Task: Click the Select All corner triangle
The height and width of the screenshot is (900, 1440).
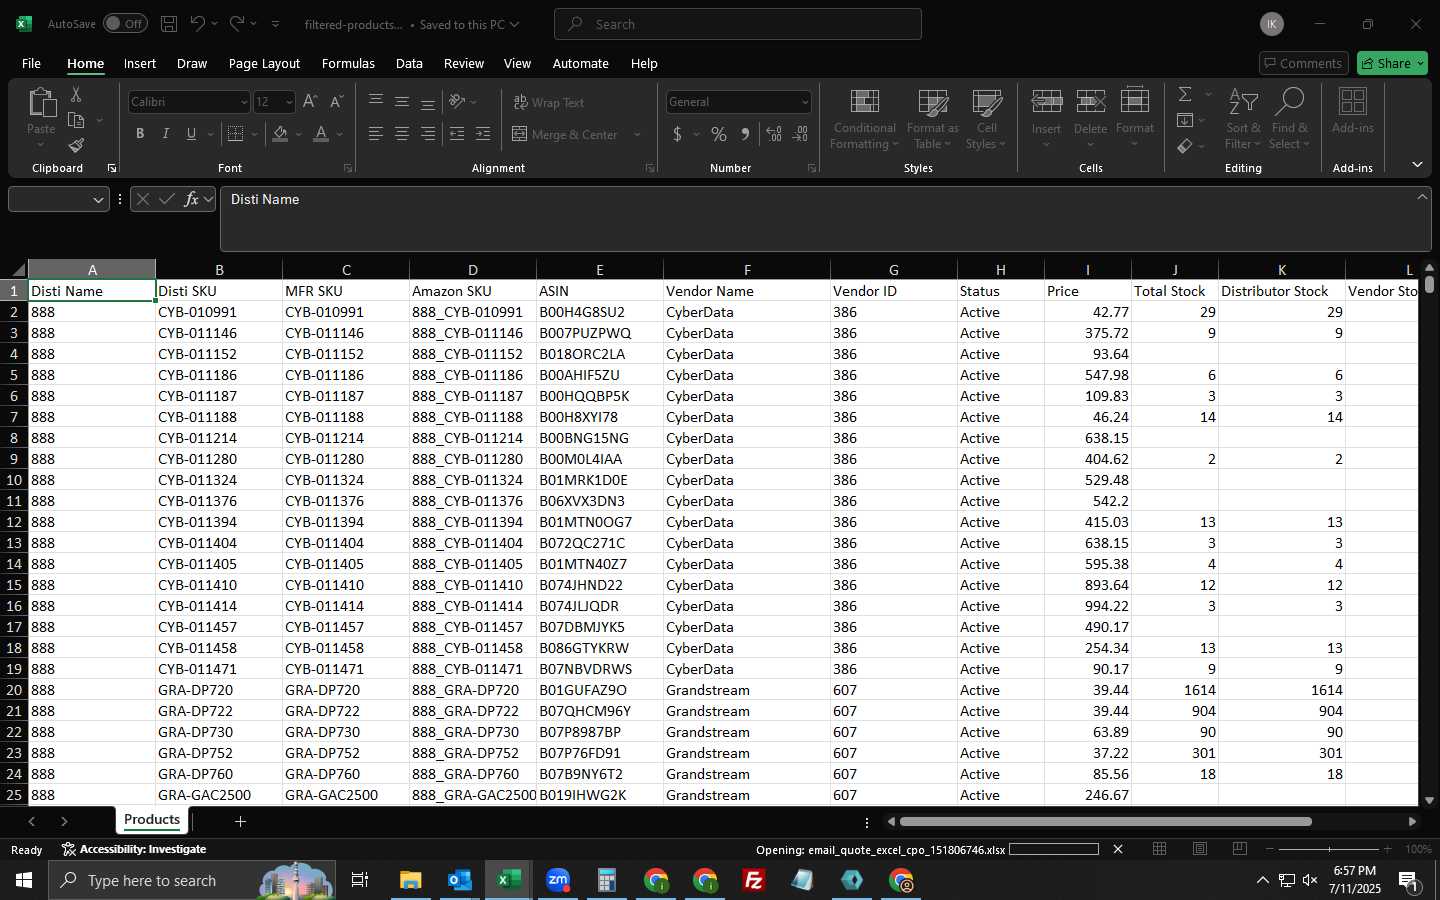Action: (18, 270)
